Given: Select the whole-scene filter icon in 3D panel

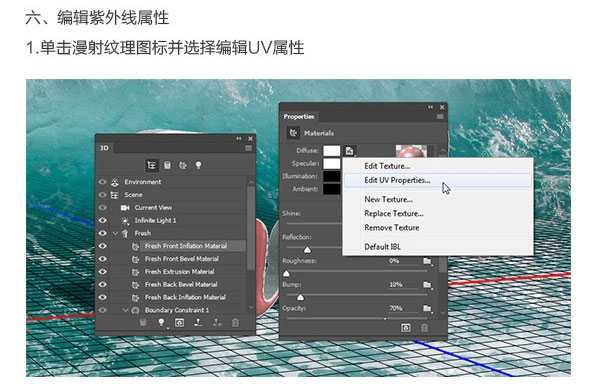Looking at the screenshot, I should [x=152, y=165].
